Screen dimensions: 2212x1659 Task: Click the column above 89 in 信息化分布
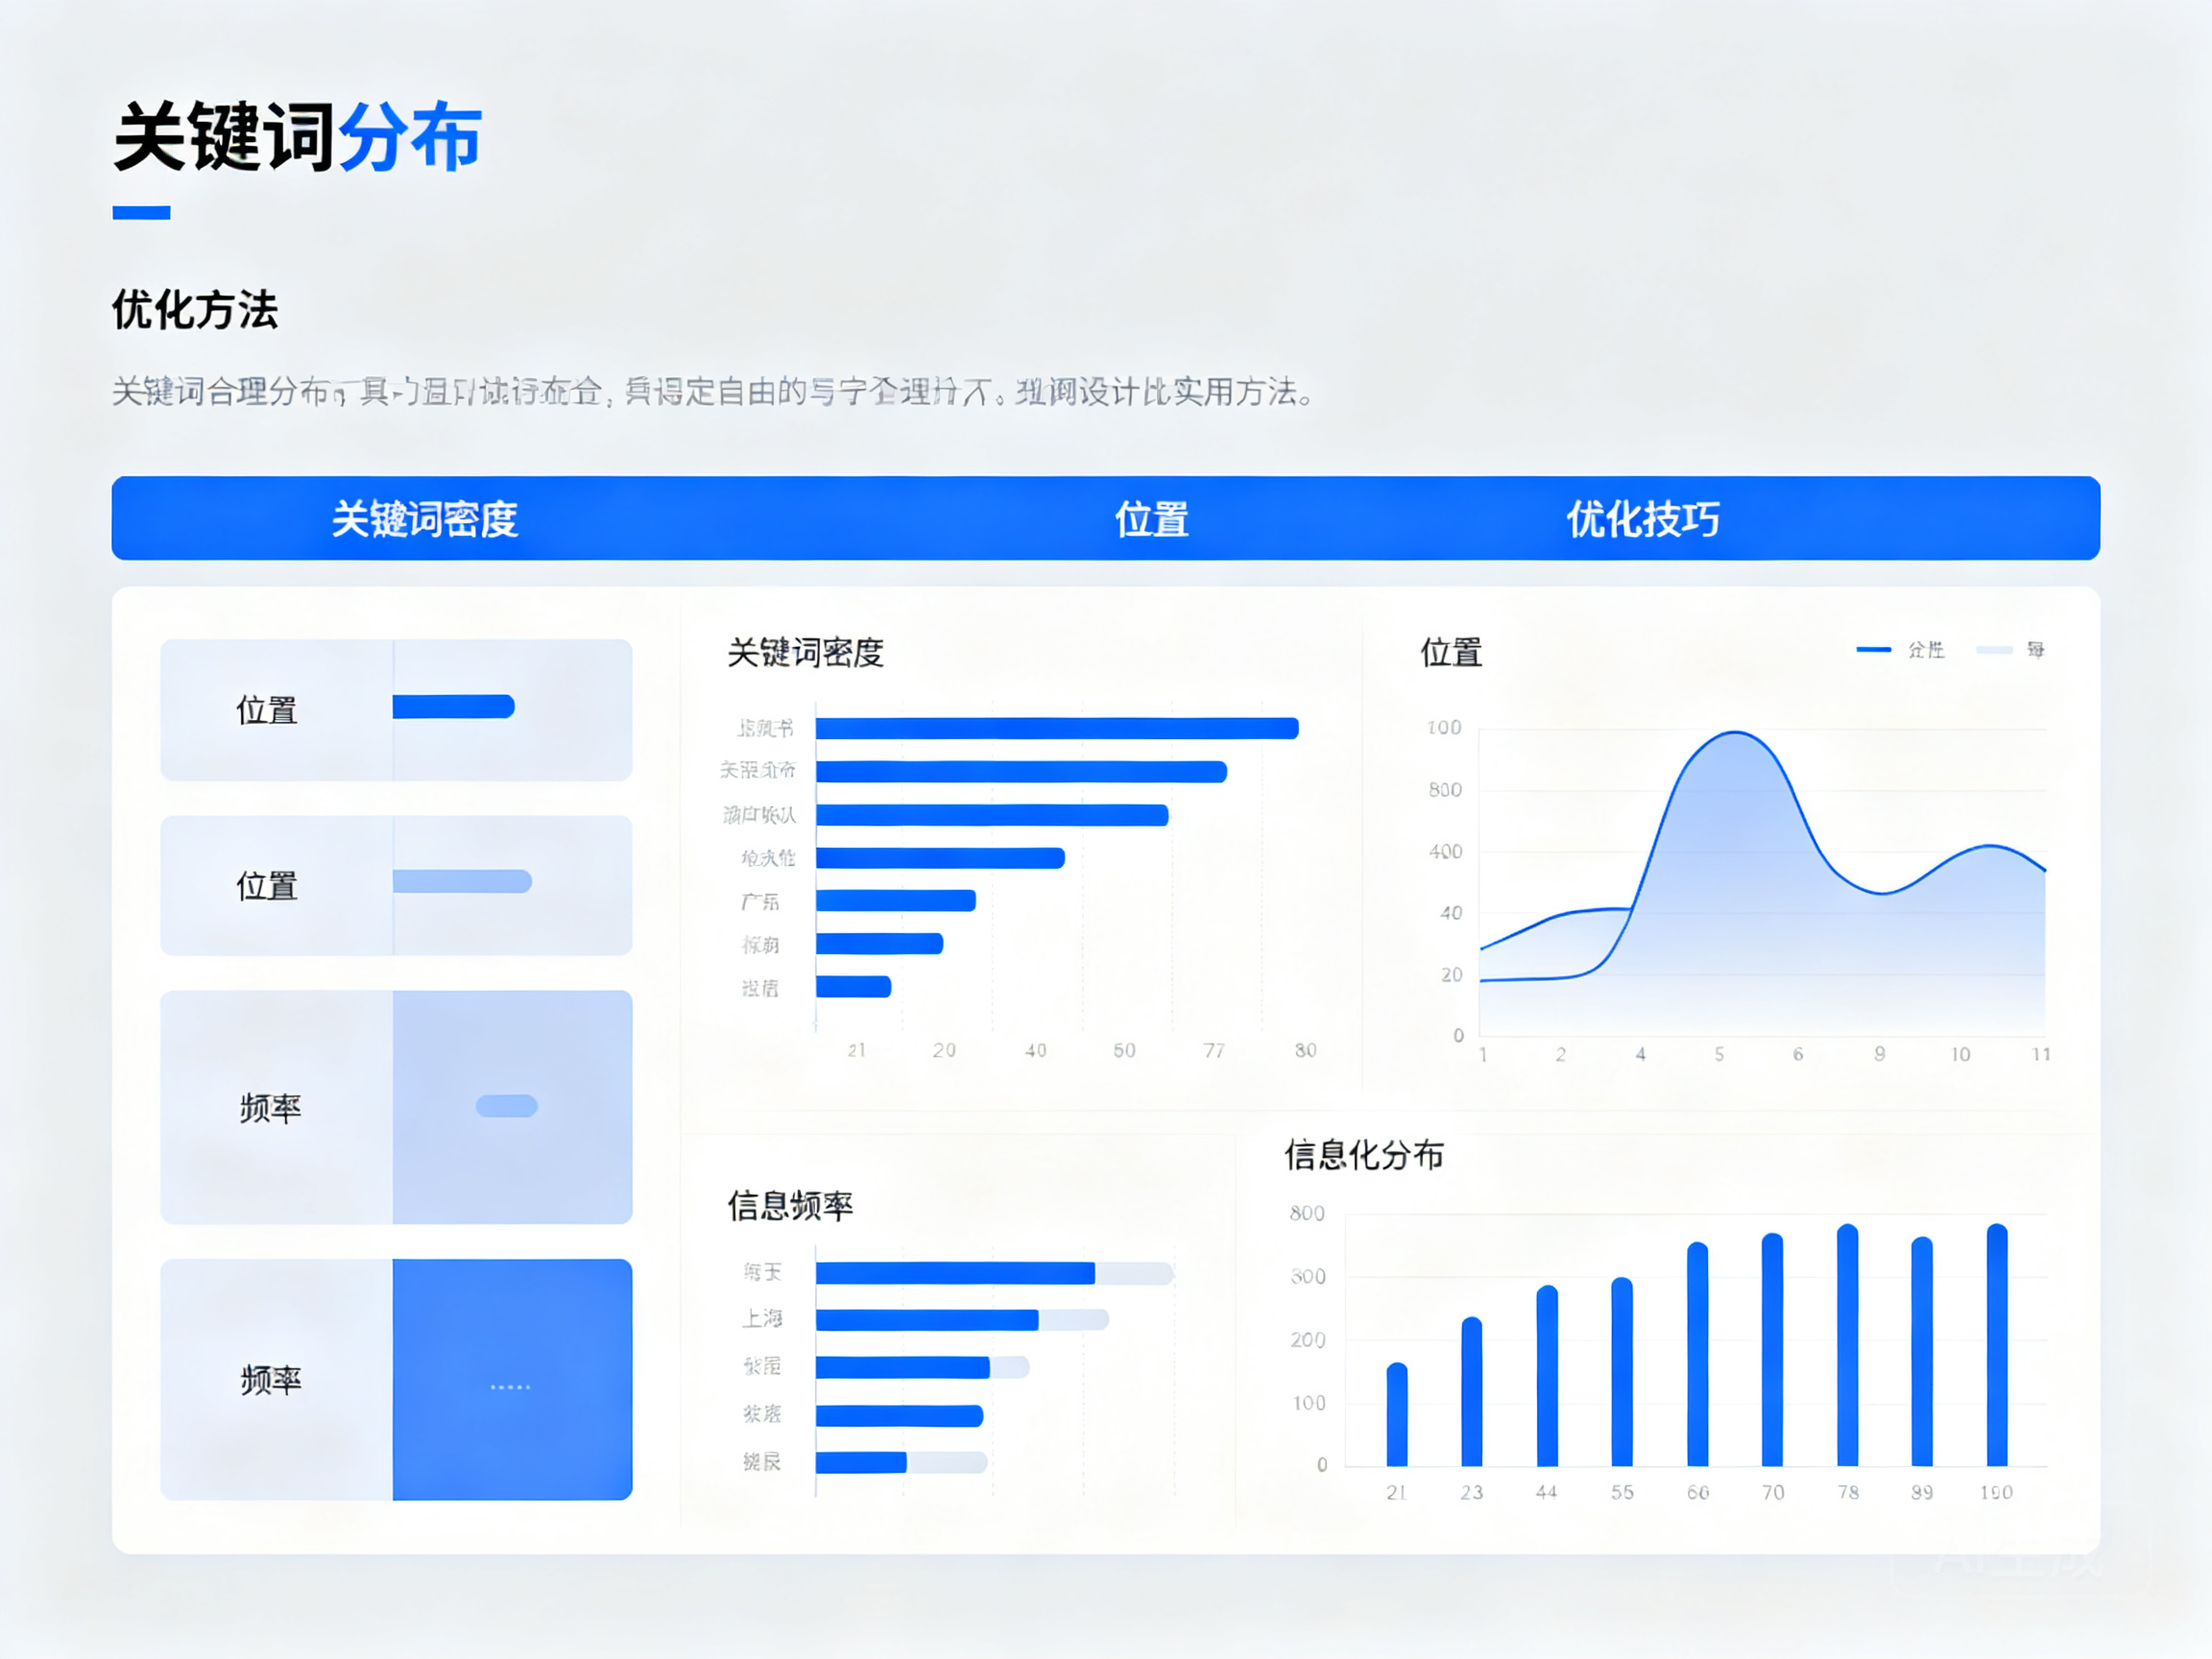tap(1922, 1351)
